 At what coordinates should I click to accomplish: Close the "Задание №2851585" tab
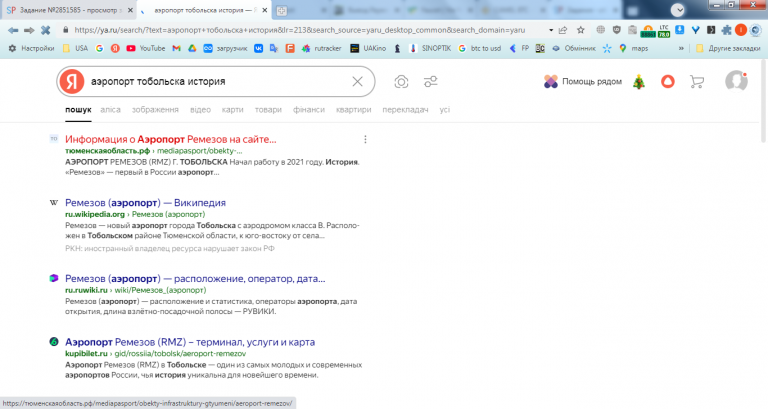tap(130, 10)
